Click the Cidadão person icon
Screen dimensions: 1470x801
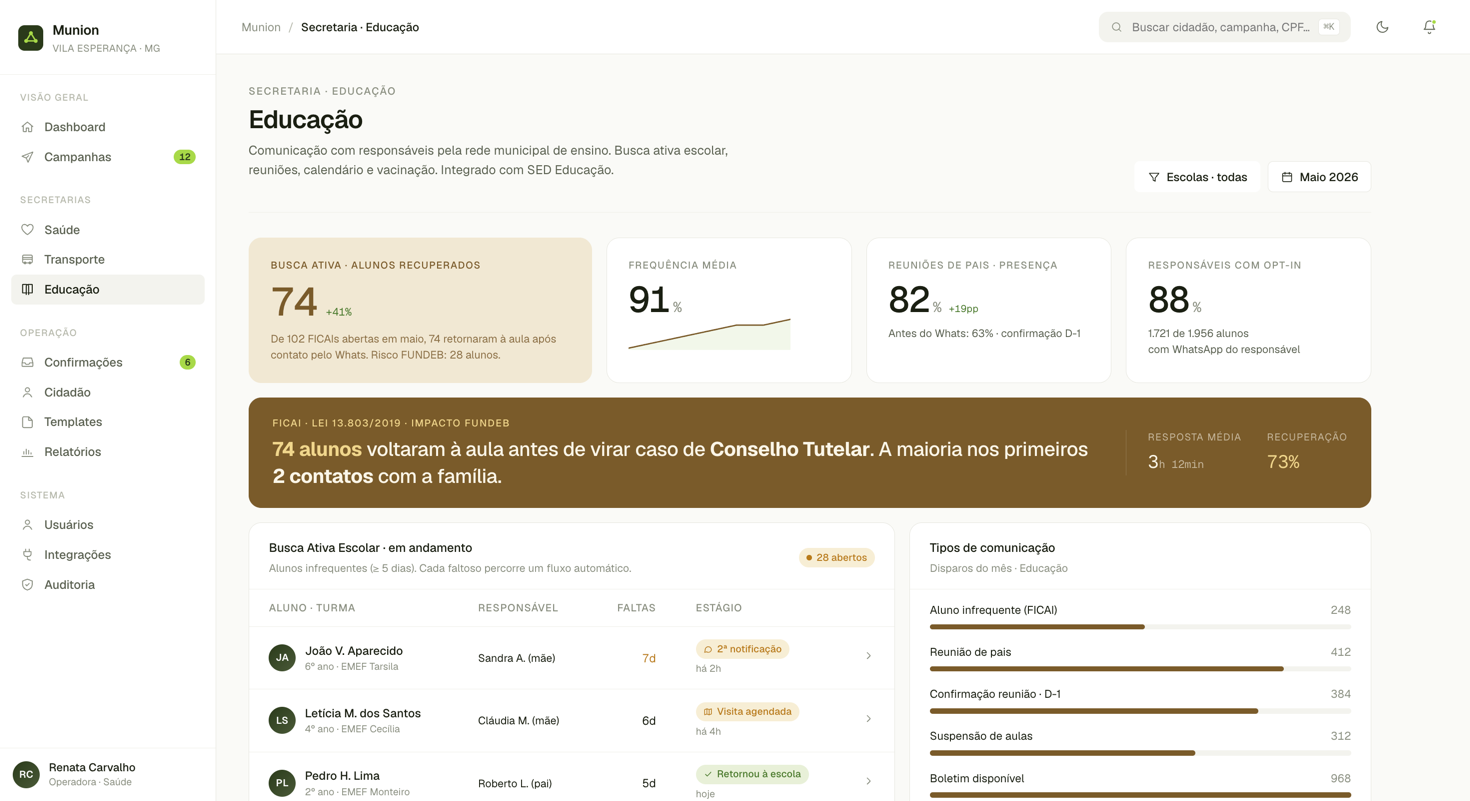coord(27,392)
